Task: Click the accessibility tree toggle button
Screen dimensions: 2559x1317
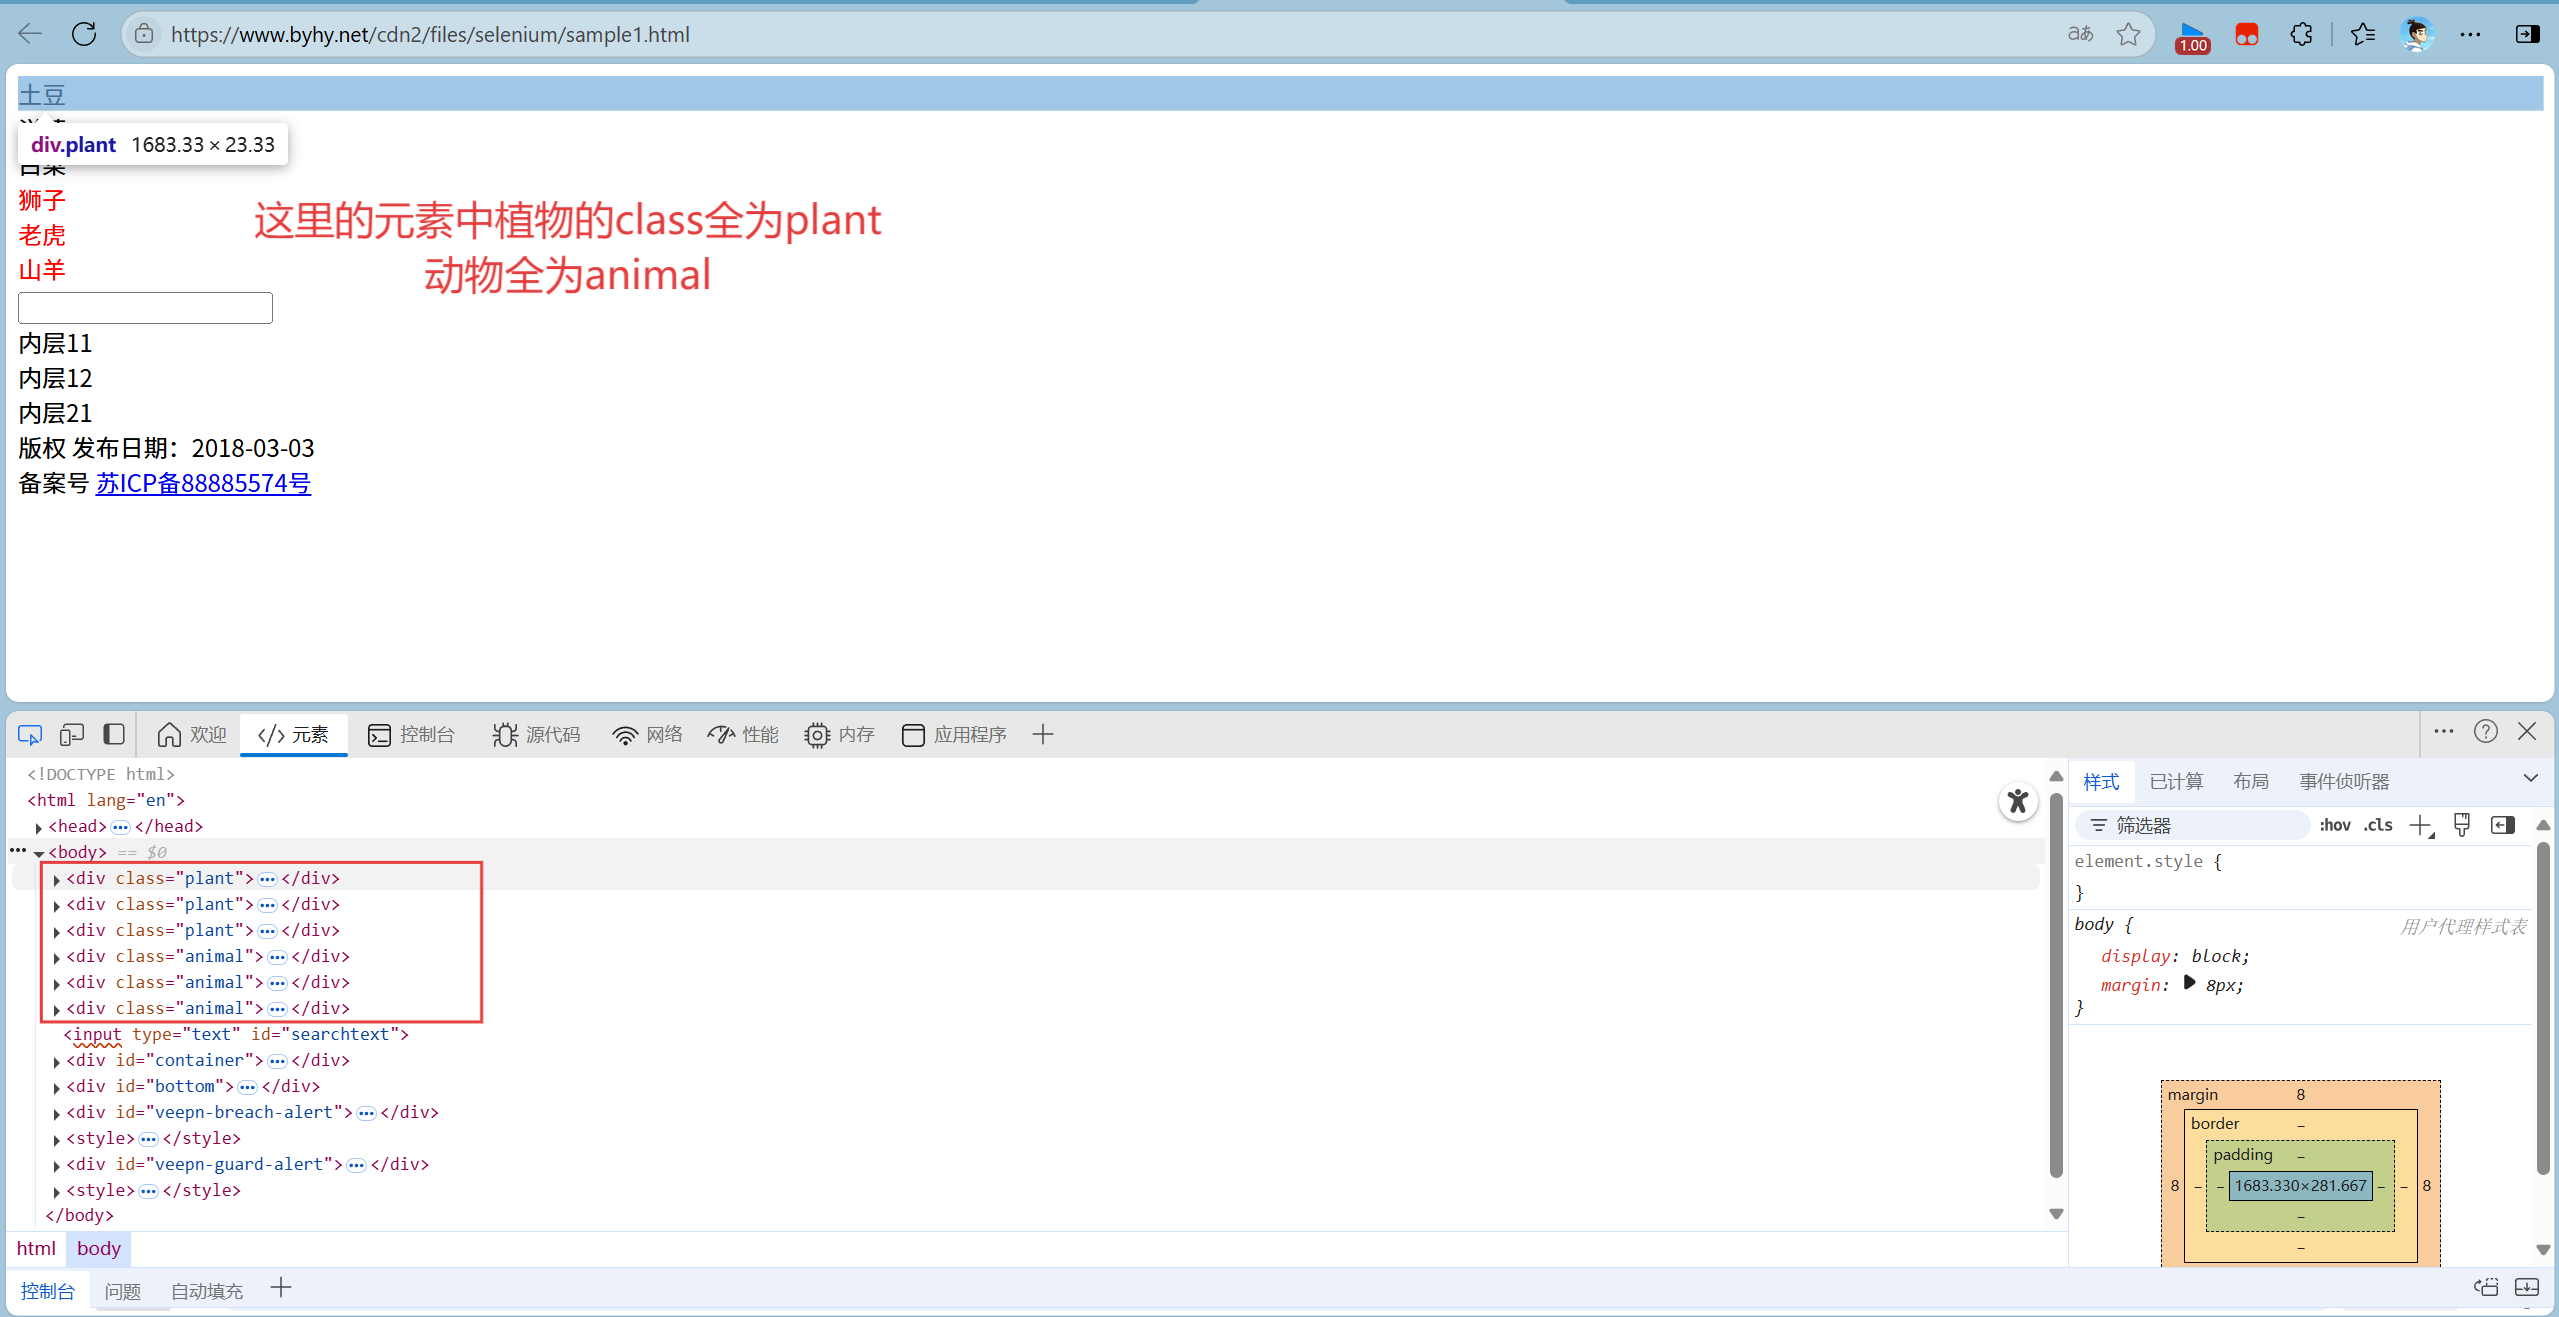Action: 2018,801
